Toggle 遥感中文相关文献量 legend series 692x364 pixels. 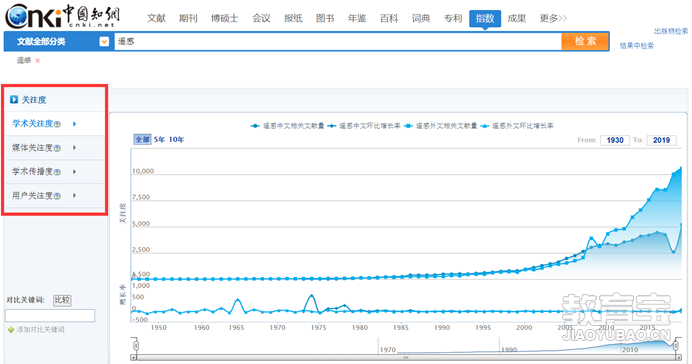(287, 126)
